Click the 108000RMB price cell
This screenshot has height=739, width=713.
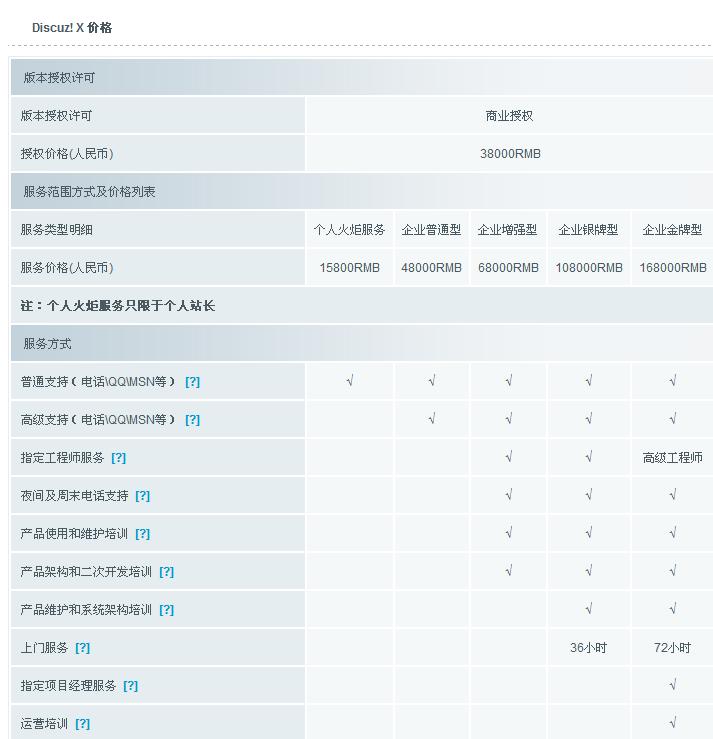pos(589,268)
